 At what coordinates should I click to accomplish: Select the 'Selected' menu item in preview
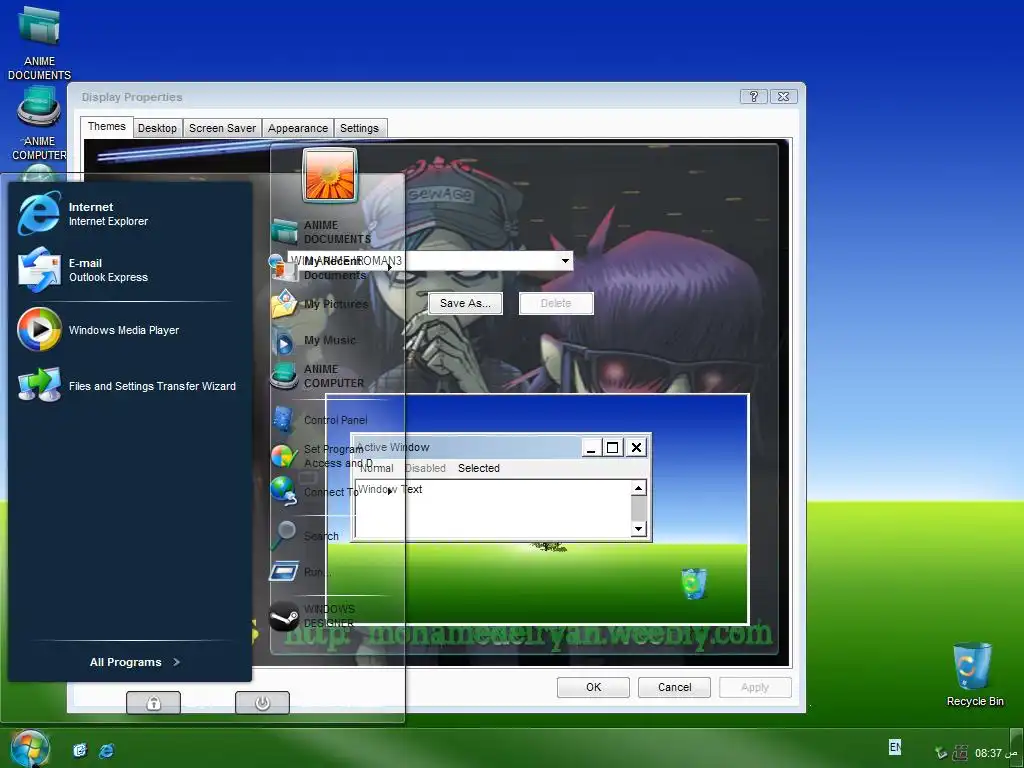(x=479, y=468)
